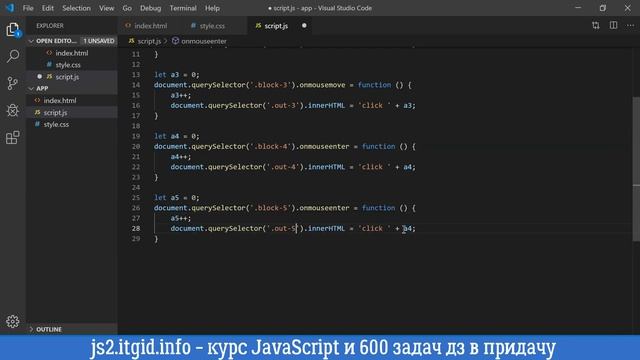Open the Manage gear menu
The height and width of the screenshot is (360, 640).
(13, 321)
